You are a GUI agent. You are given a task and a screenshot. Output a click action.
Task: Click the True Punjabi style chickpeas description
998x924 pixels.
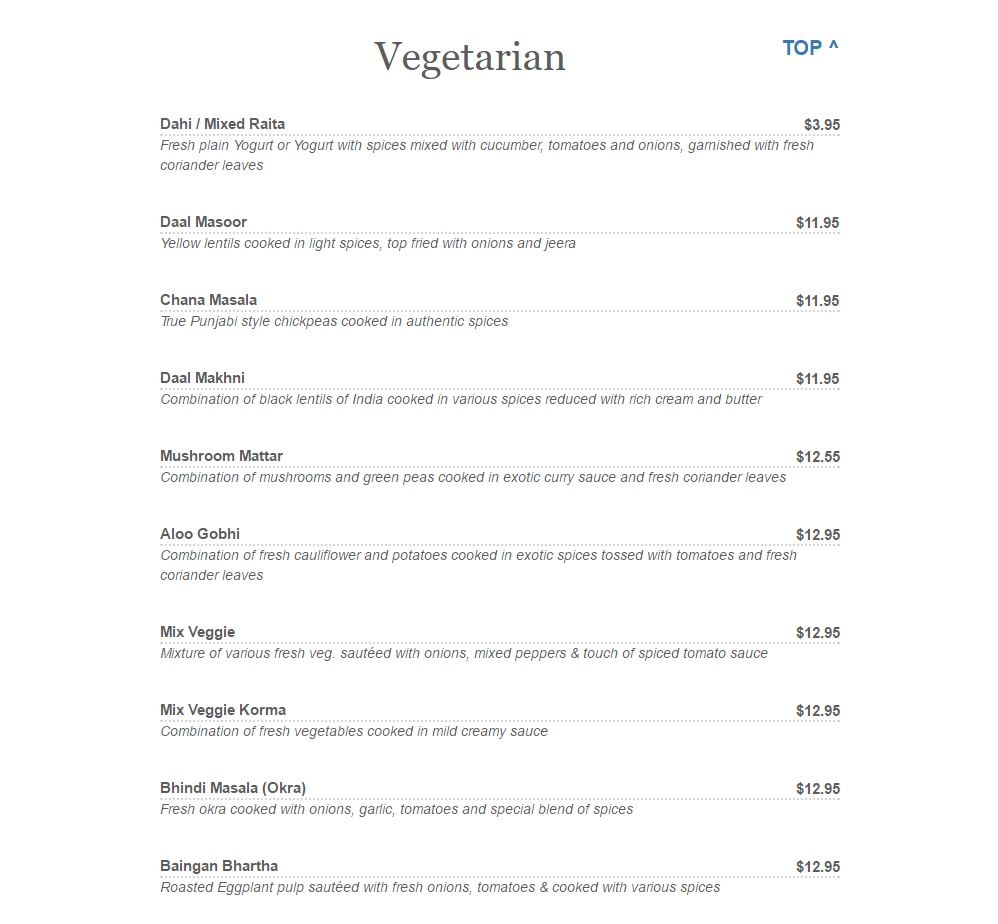pos(334,321)
